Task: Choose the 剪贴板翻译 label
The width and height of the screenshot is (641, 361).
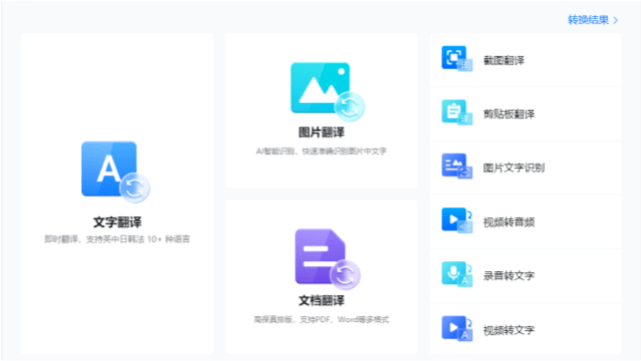Action: coord(509,114)
